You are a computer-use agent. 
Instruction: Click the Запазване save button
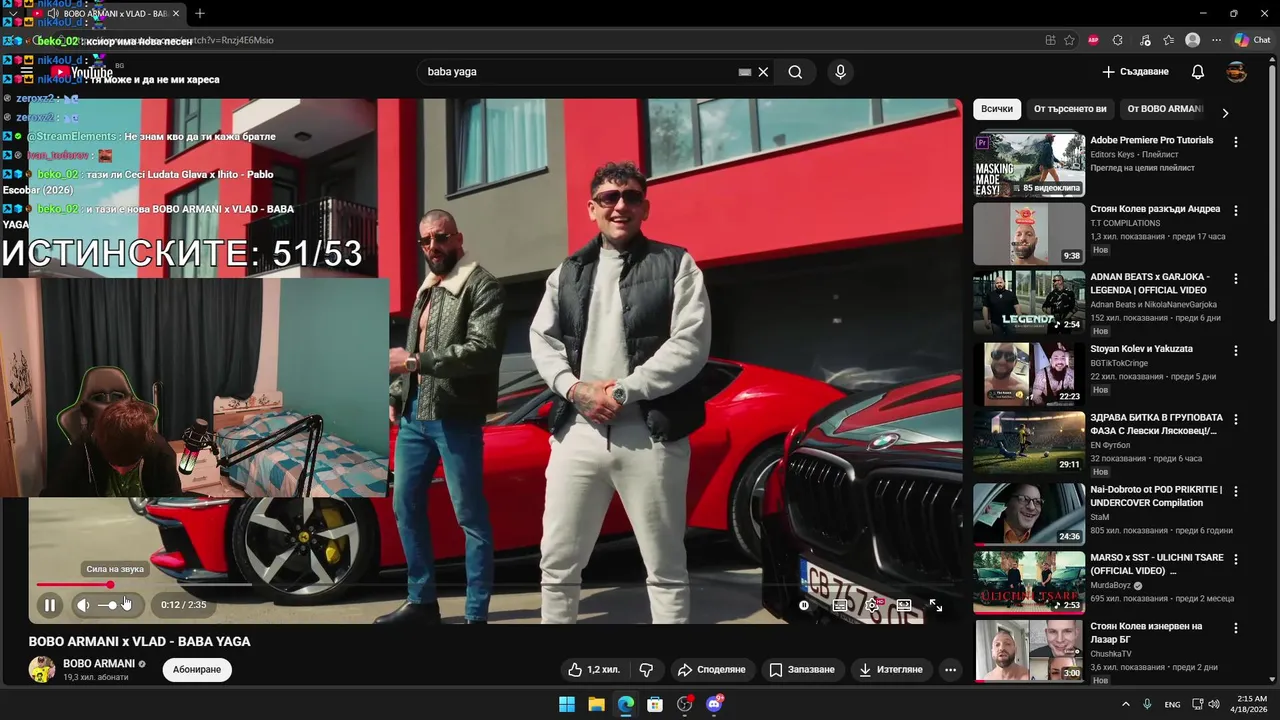pyautogui.click(x=802, y=669)
